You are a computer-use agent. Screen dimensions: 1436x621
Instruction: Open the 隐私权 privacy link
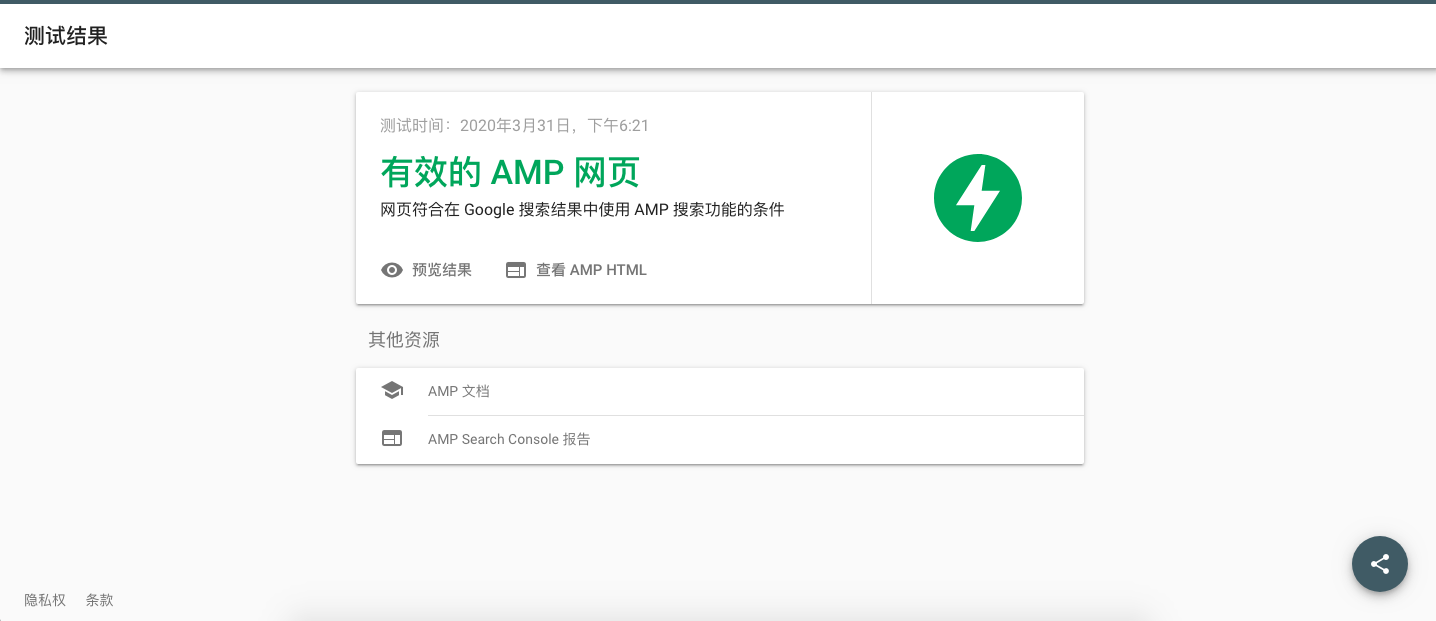(x=45, y=600)
